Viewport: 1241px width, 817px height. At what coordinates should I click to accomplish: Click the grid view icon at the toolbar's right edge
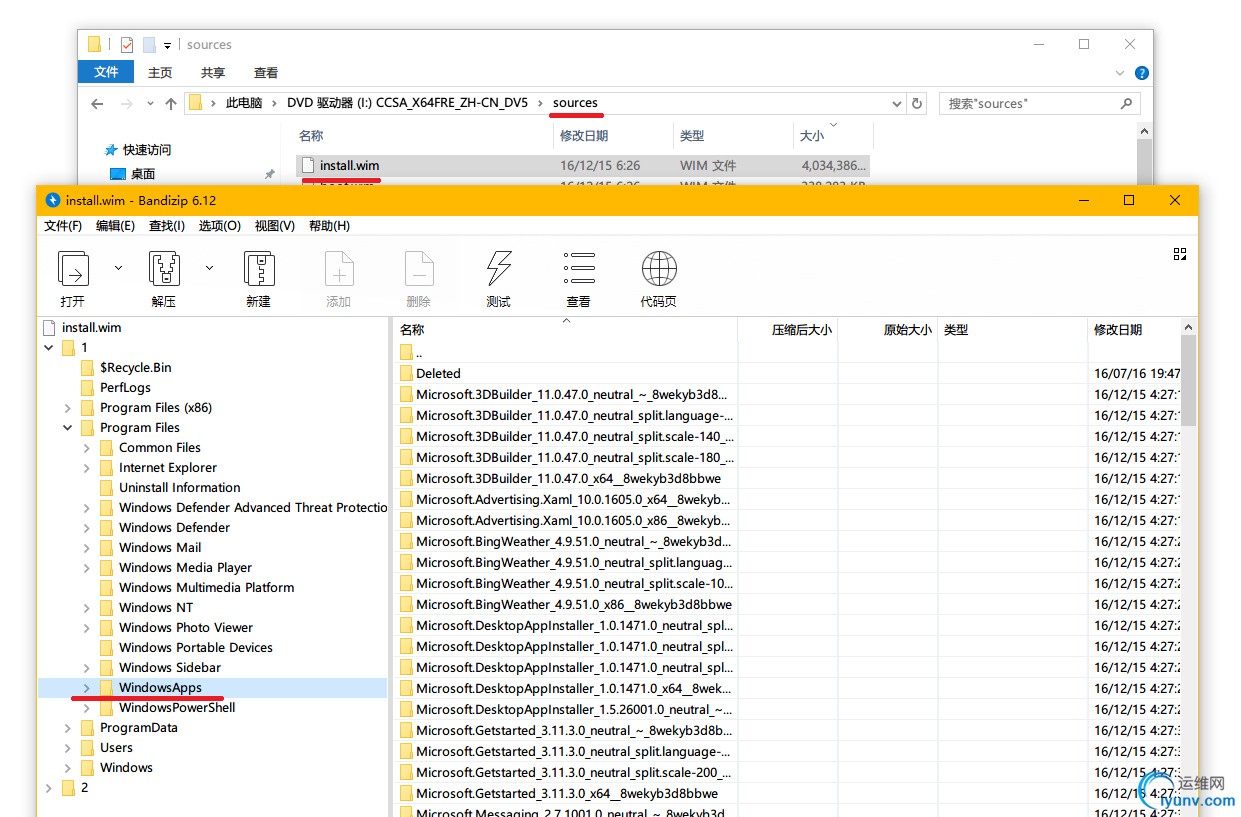(x=1180, y=254)
